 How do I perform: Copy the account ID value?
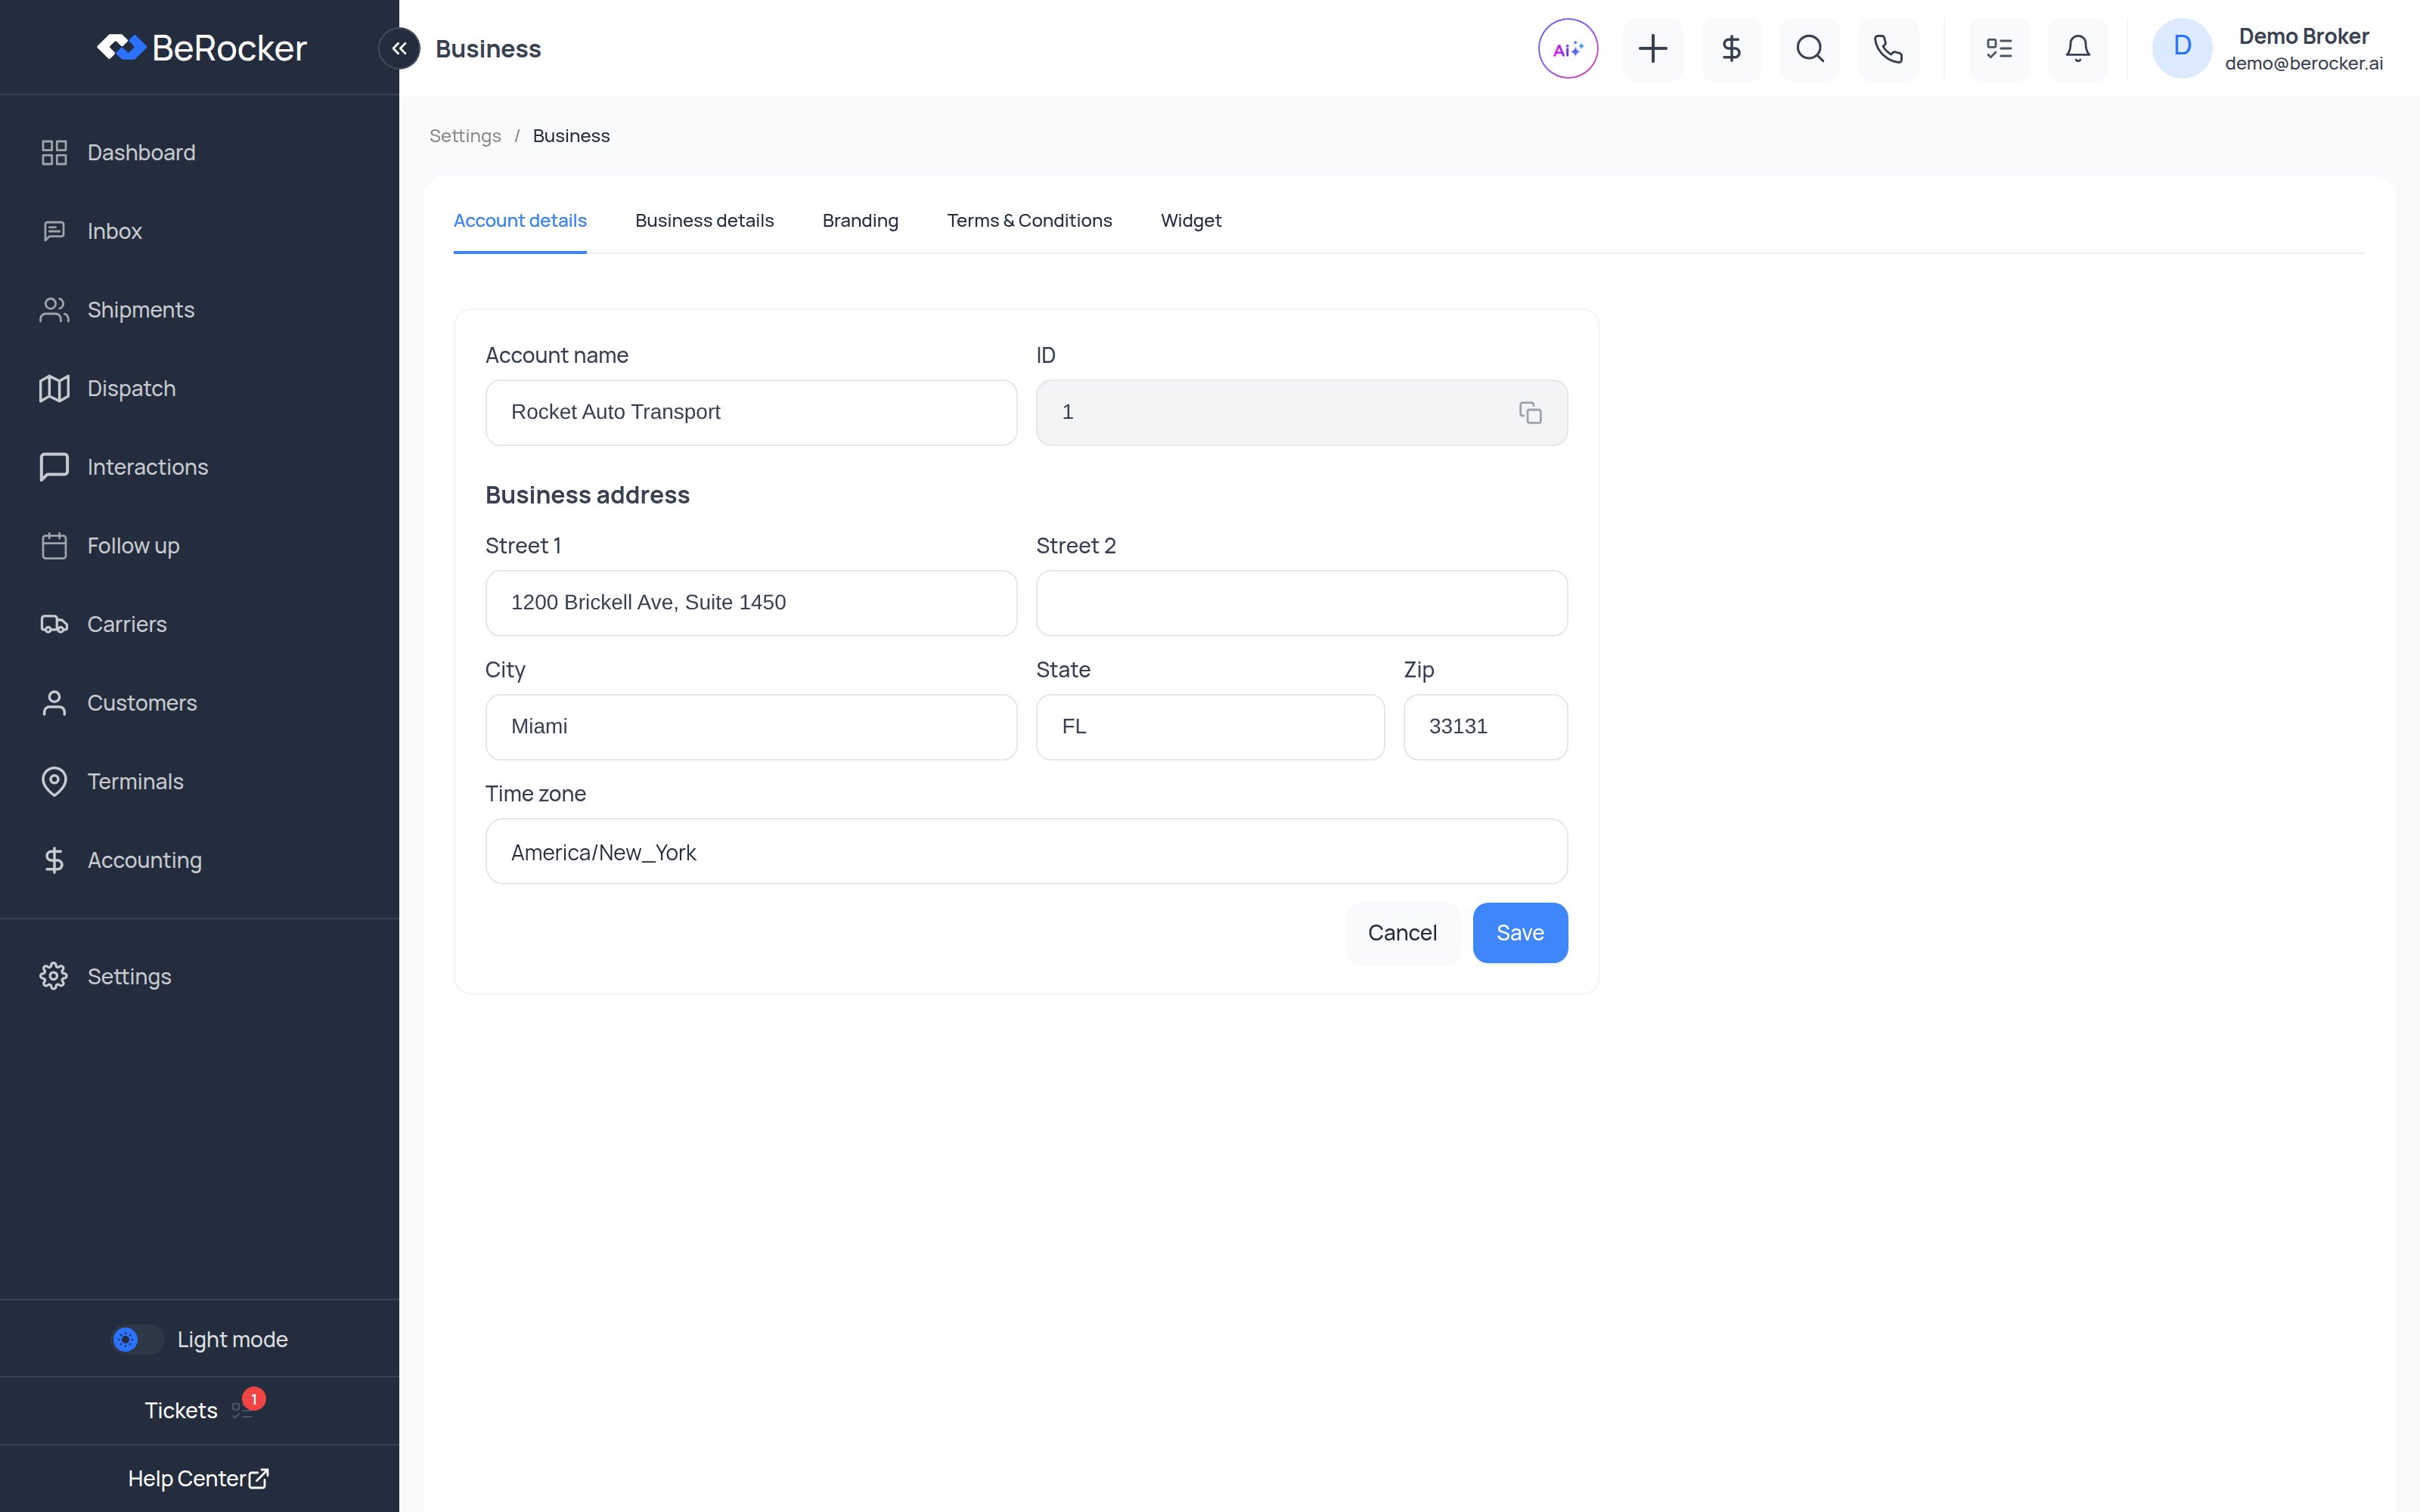tap(1530, 412)
